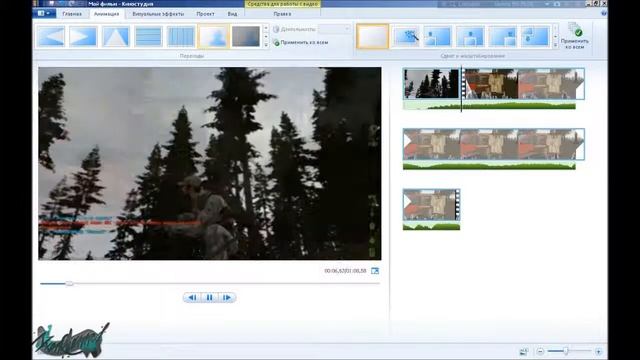Open the Правка video tools tab
640x360 pixels.
(x=282, y=14)
